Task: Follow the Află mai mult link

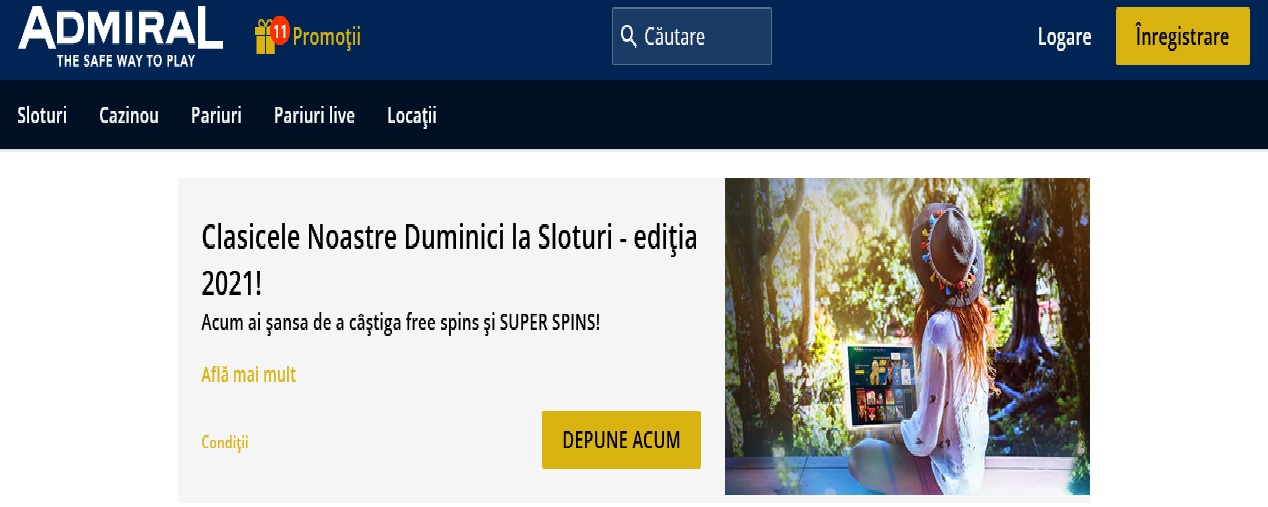Action: [x=249, y=375]
